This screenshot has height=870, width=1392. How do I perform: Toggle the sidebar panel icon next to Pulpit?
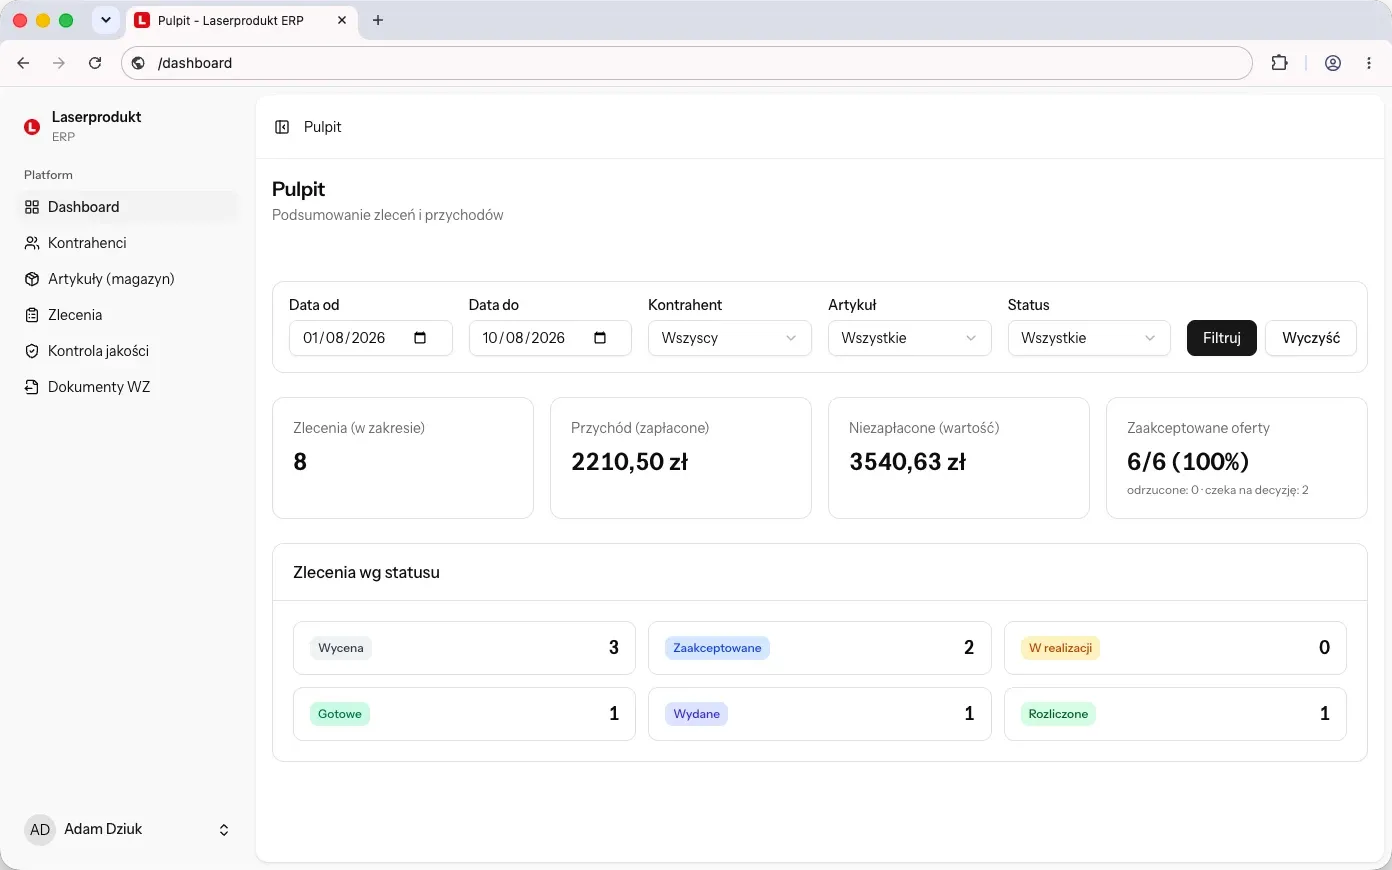click(282, 127)
